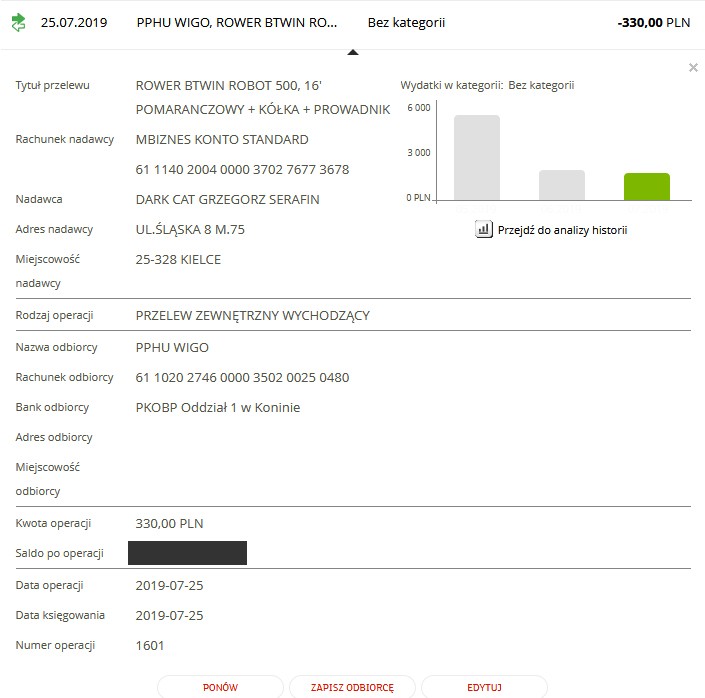
Task: Select the tallest gray bar in chart
Action: click(476, 157)
